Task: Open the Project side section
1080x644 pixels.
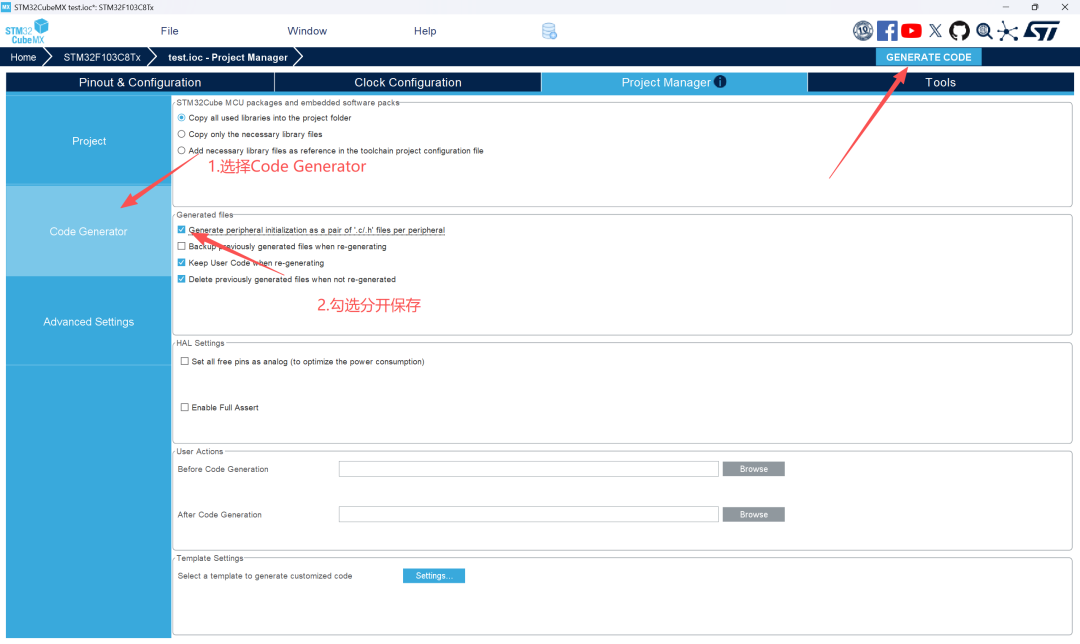Action: coord(89,141)
